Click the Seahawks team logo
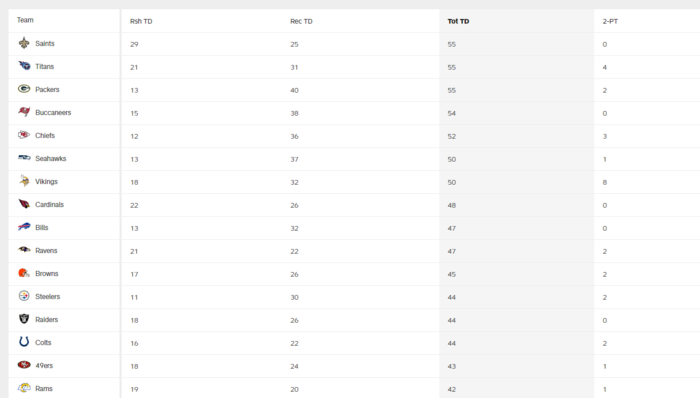Image resolution: width=700 pixels, height=398 pixels. 24,158
